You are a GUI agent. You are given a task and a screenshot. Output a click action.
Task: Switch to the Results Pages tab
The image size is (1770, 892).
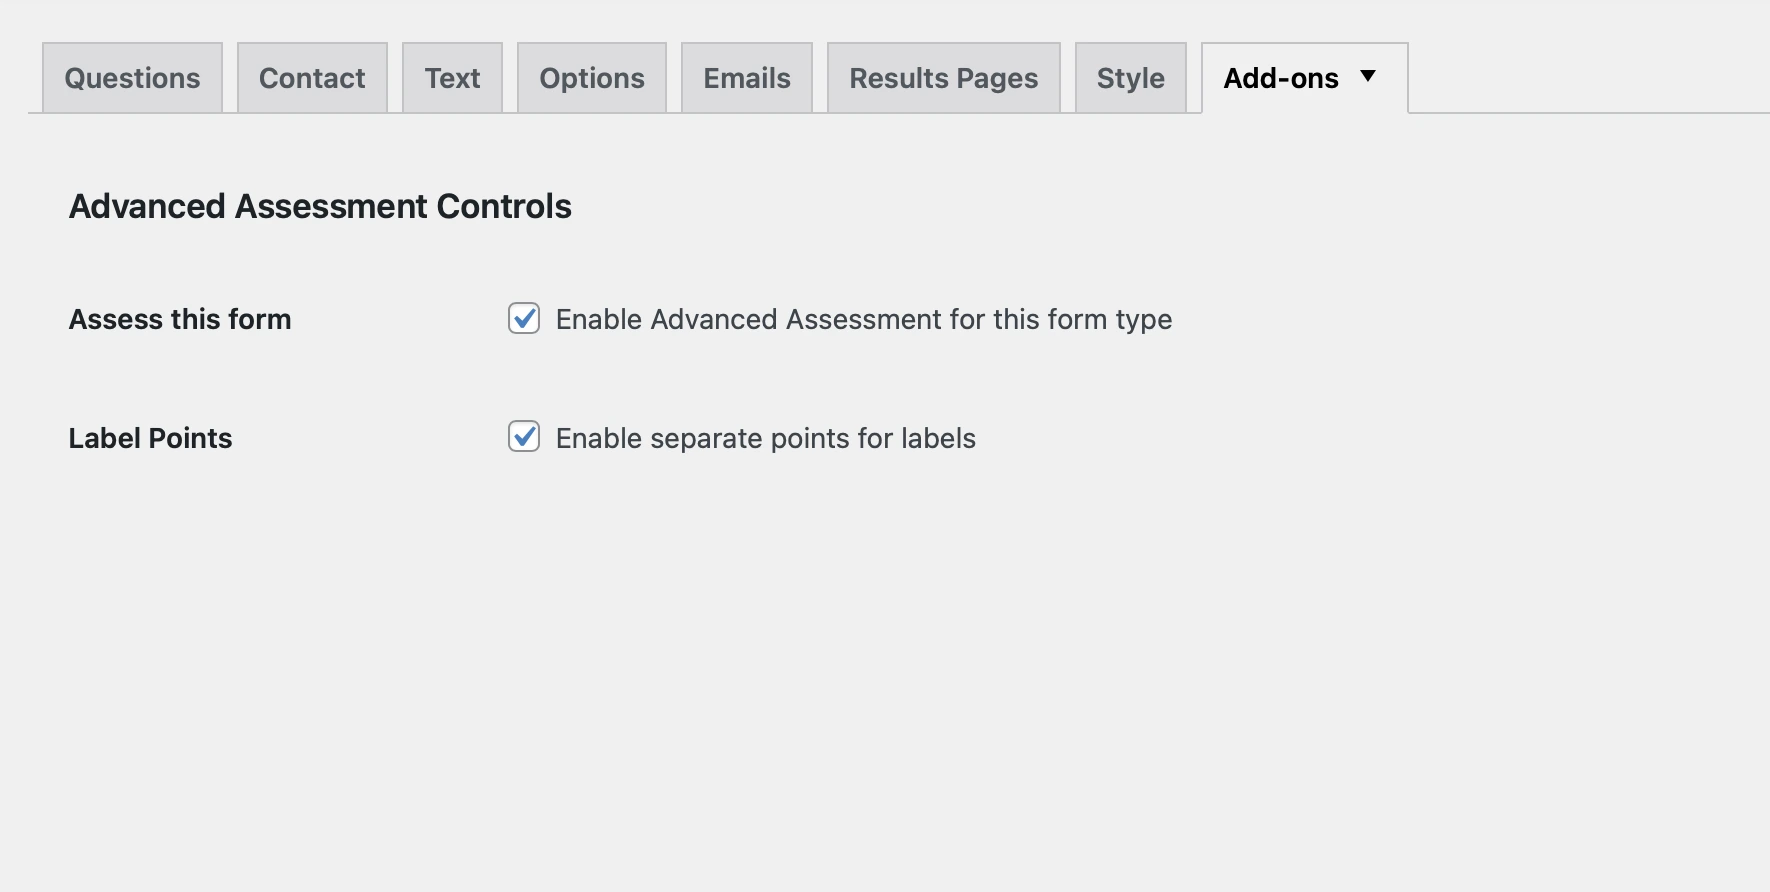[x=943, y=78]
